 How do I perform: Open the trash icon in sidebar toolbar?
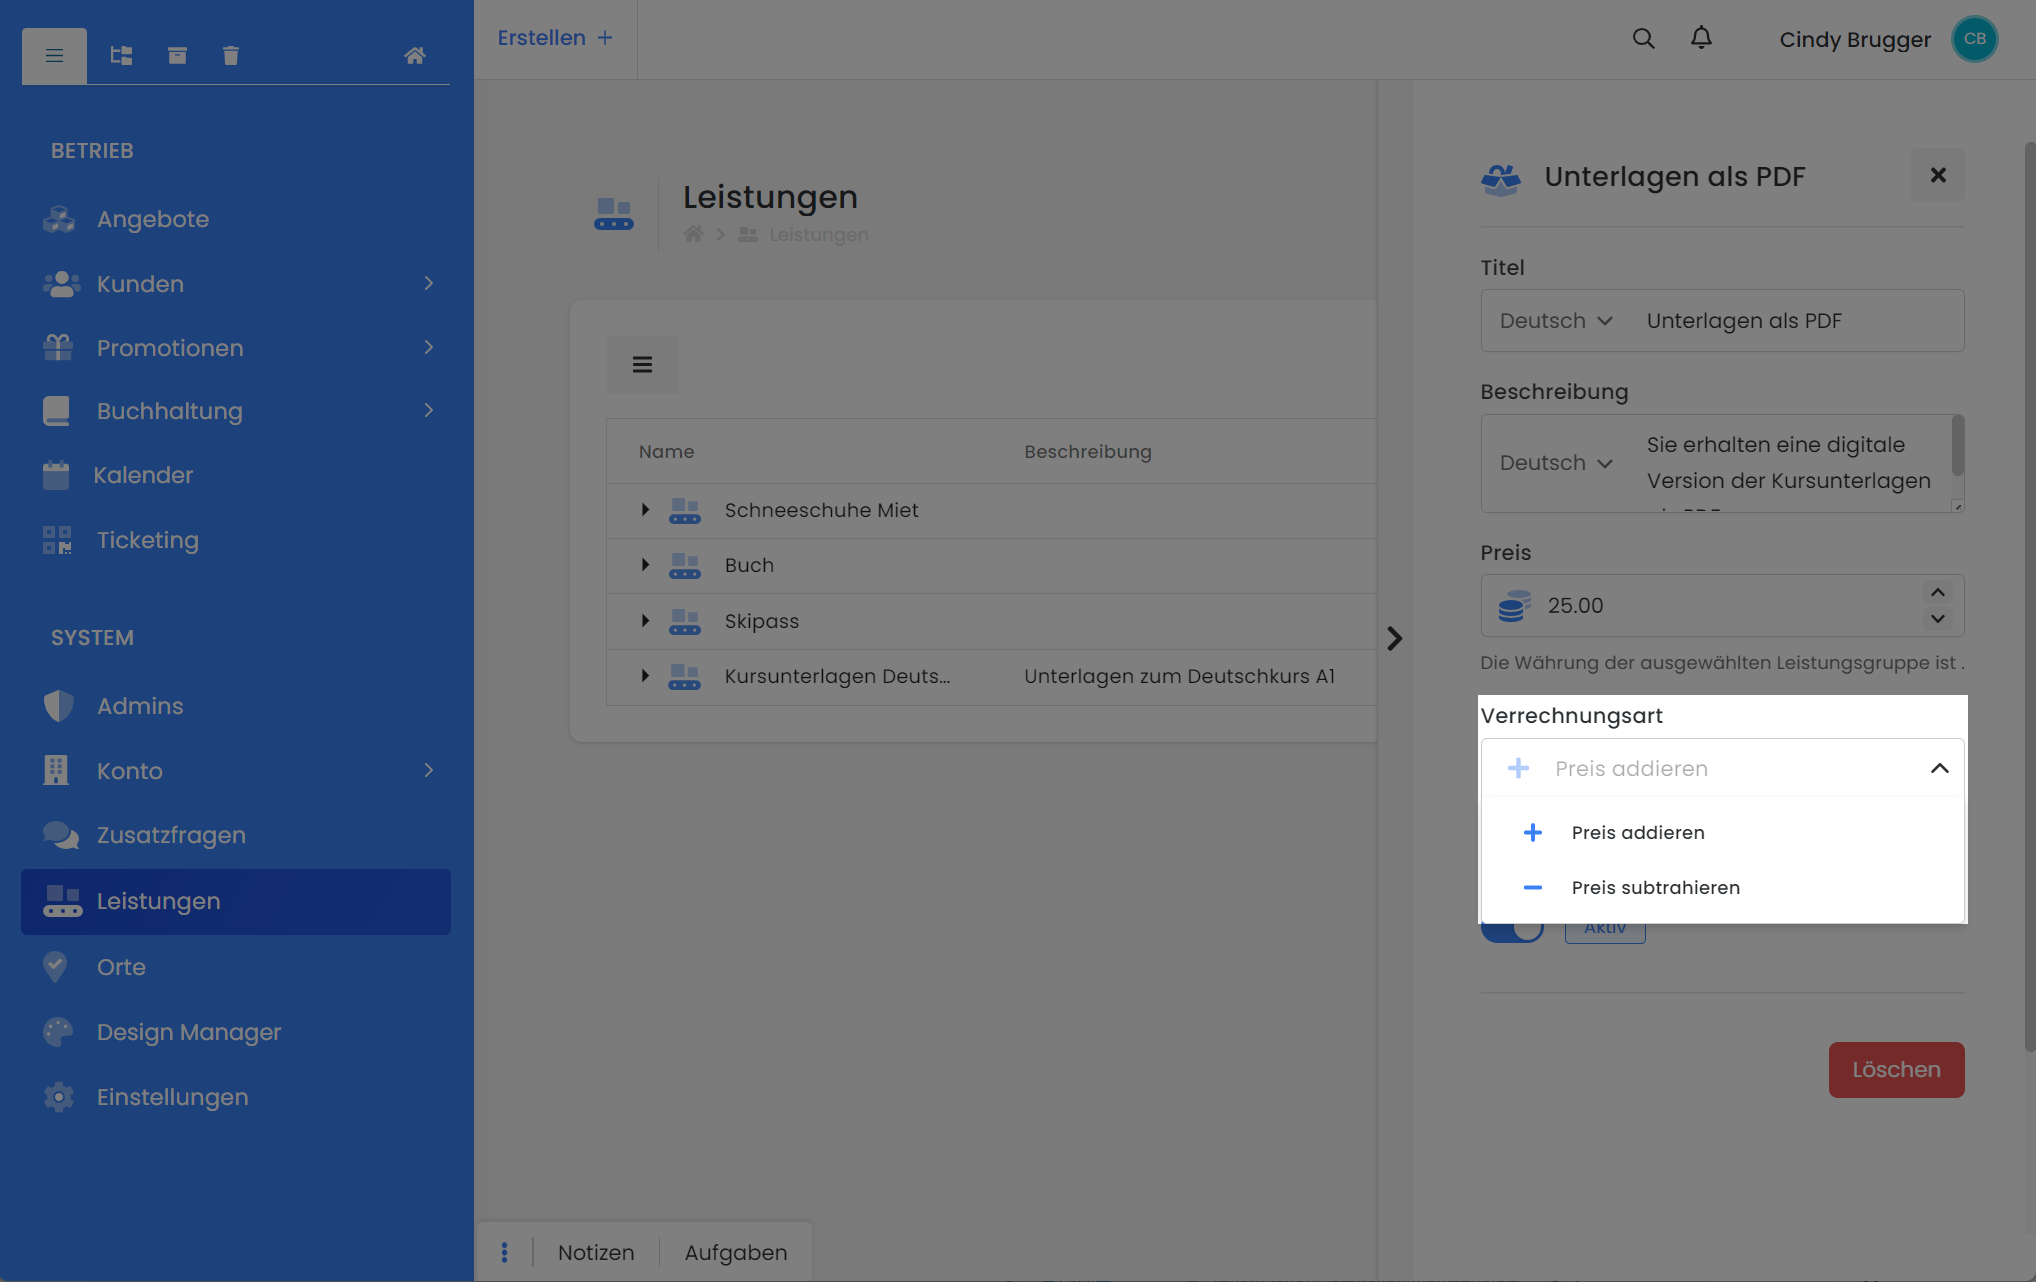[230, 56]
